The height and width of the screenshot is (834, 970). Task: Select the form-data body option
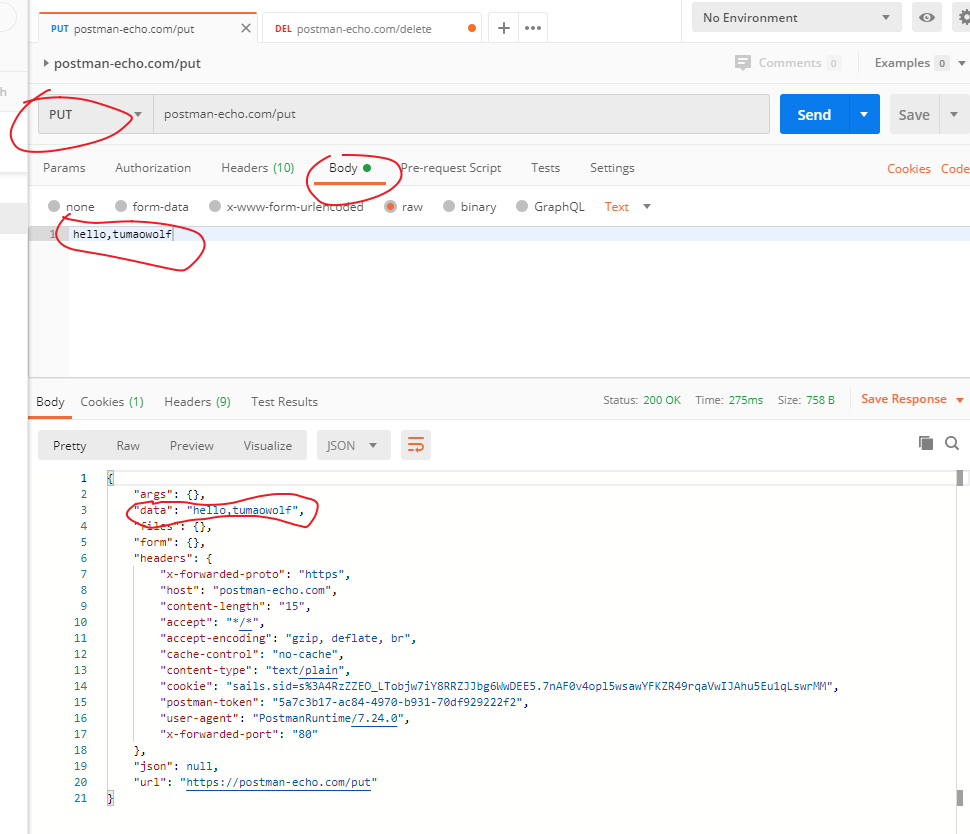point(152,207)
